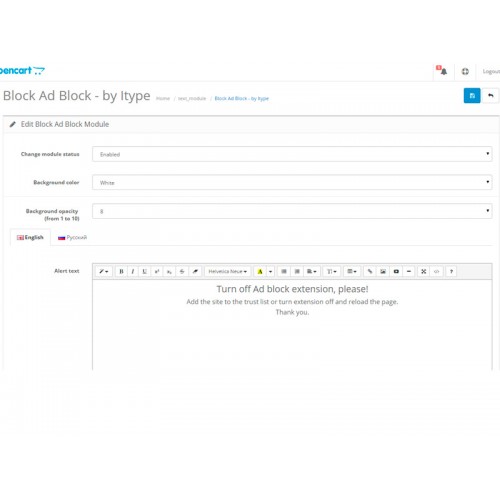This screenshot has width=500, height=500.
Task: Toggle fullscreen mode in the editor
Action: tap(423, 271)
